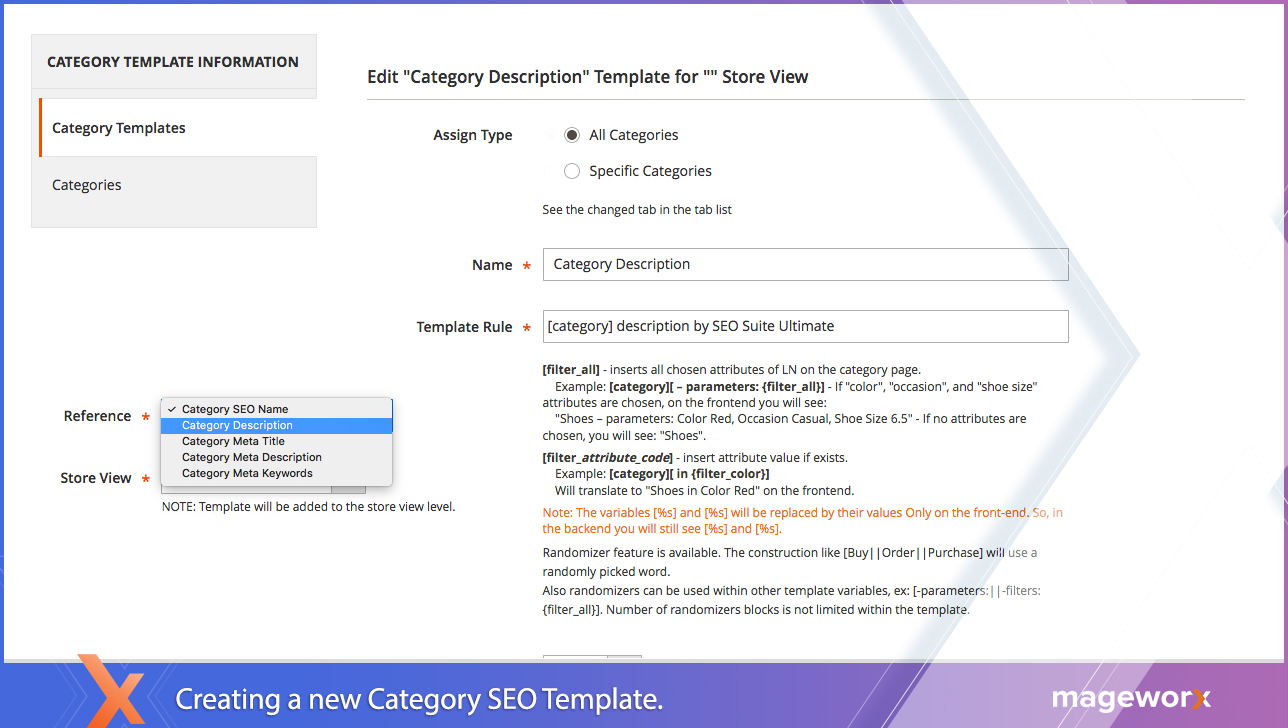This screenshot has width=1288, height=728.
Task: Click the Store View field label
Action: (95, 478)
